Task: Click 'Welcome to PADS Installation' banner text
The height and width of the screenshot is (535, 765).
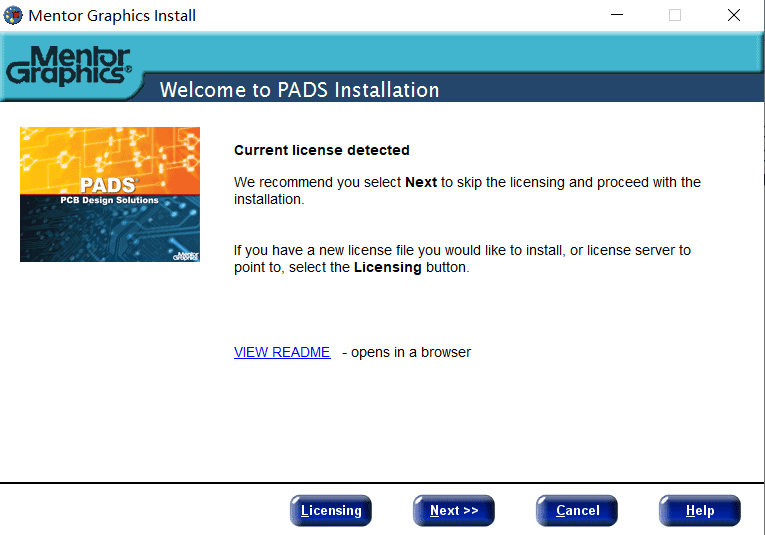Action: [300, 90]
